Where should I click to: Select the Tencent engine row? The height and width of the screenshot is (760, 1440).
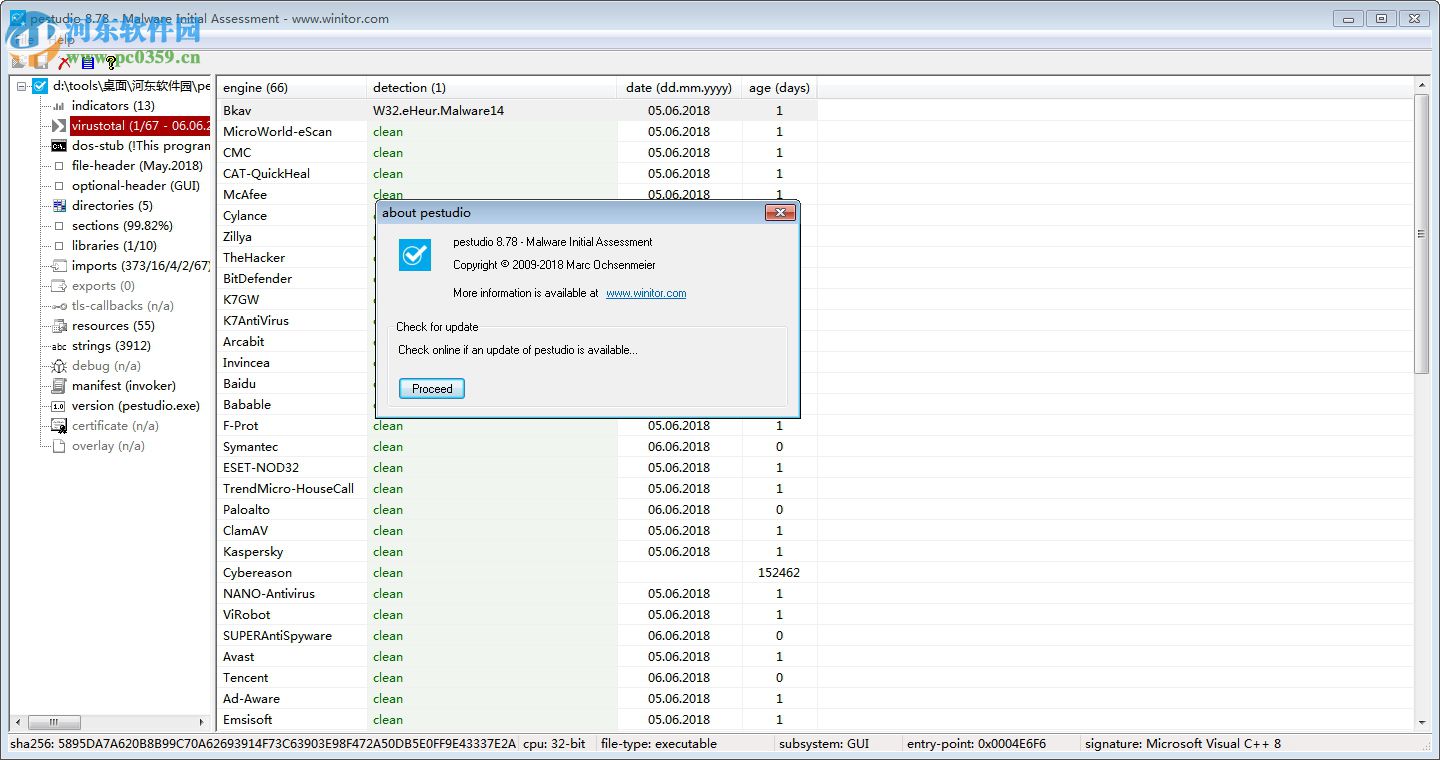(x=517, y=677)
